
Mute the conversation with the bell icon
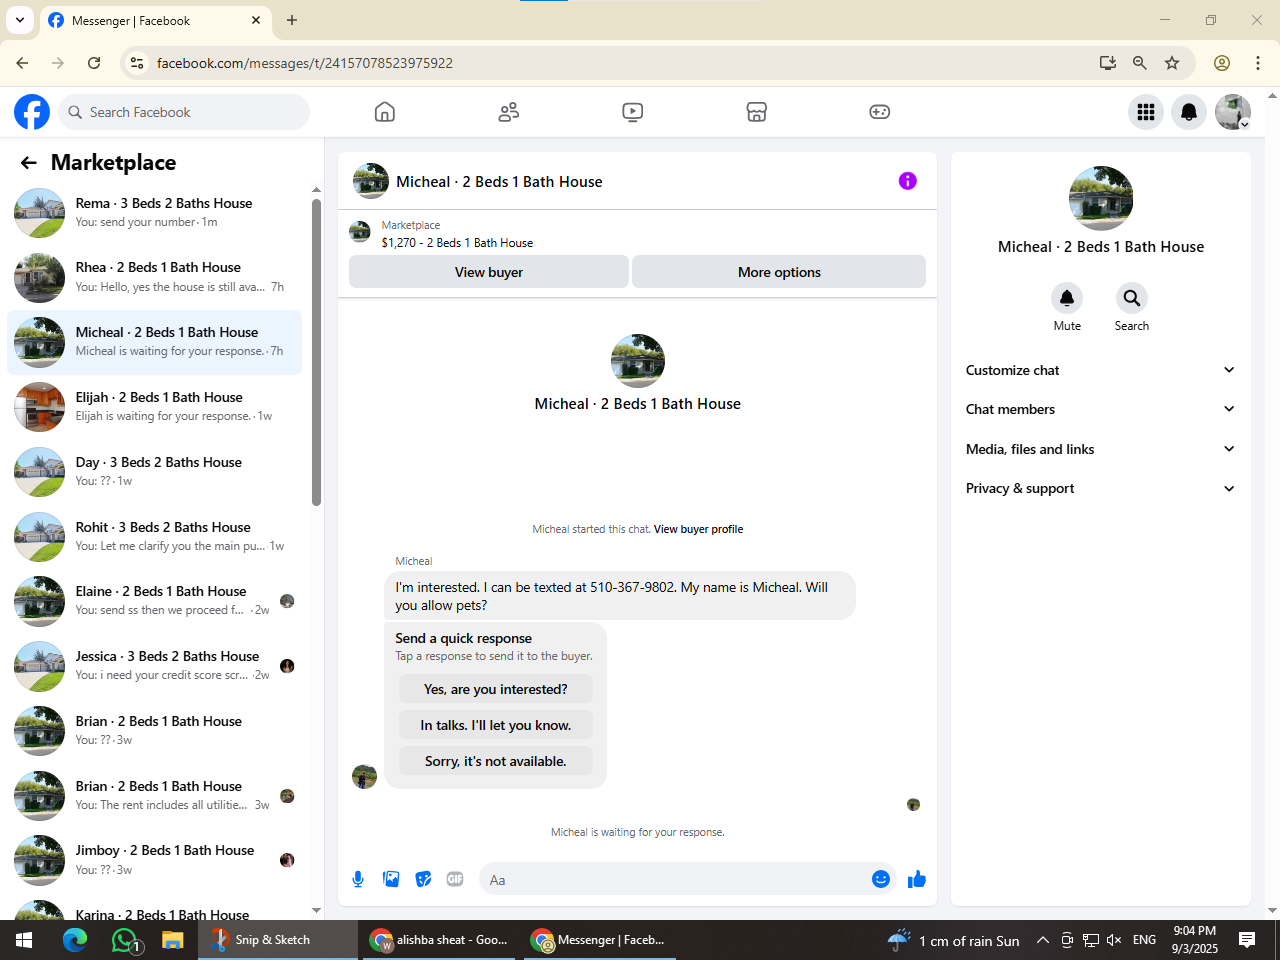click(1067, 298)
